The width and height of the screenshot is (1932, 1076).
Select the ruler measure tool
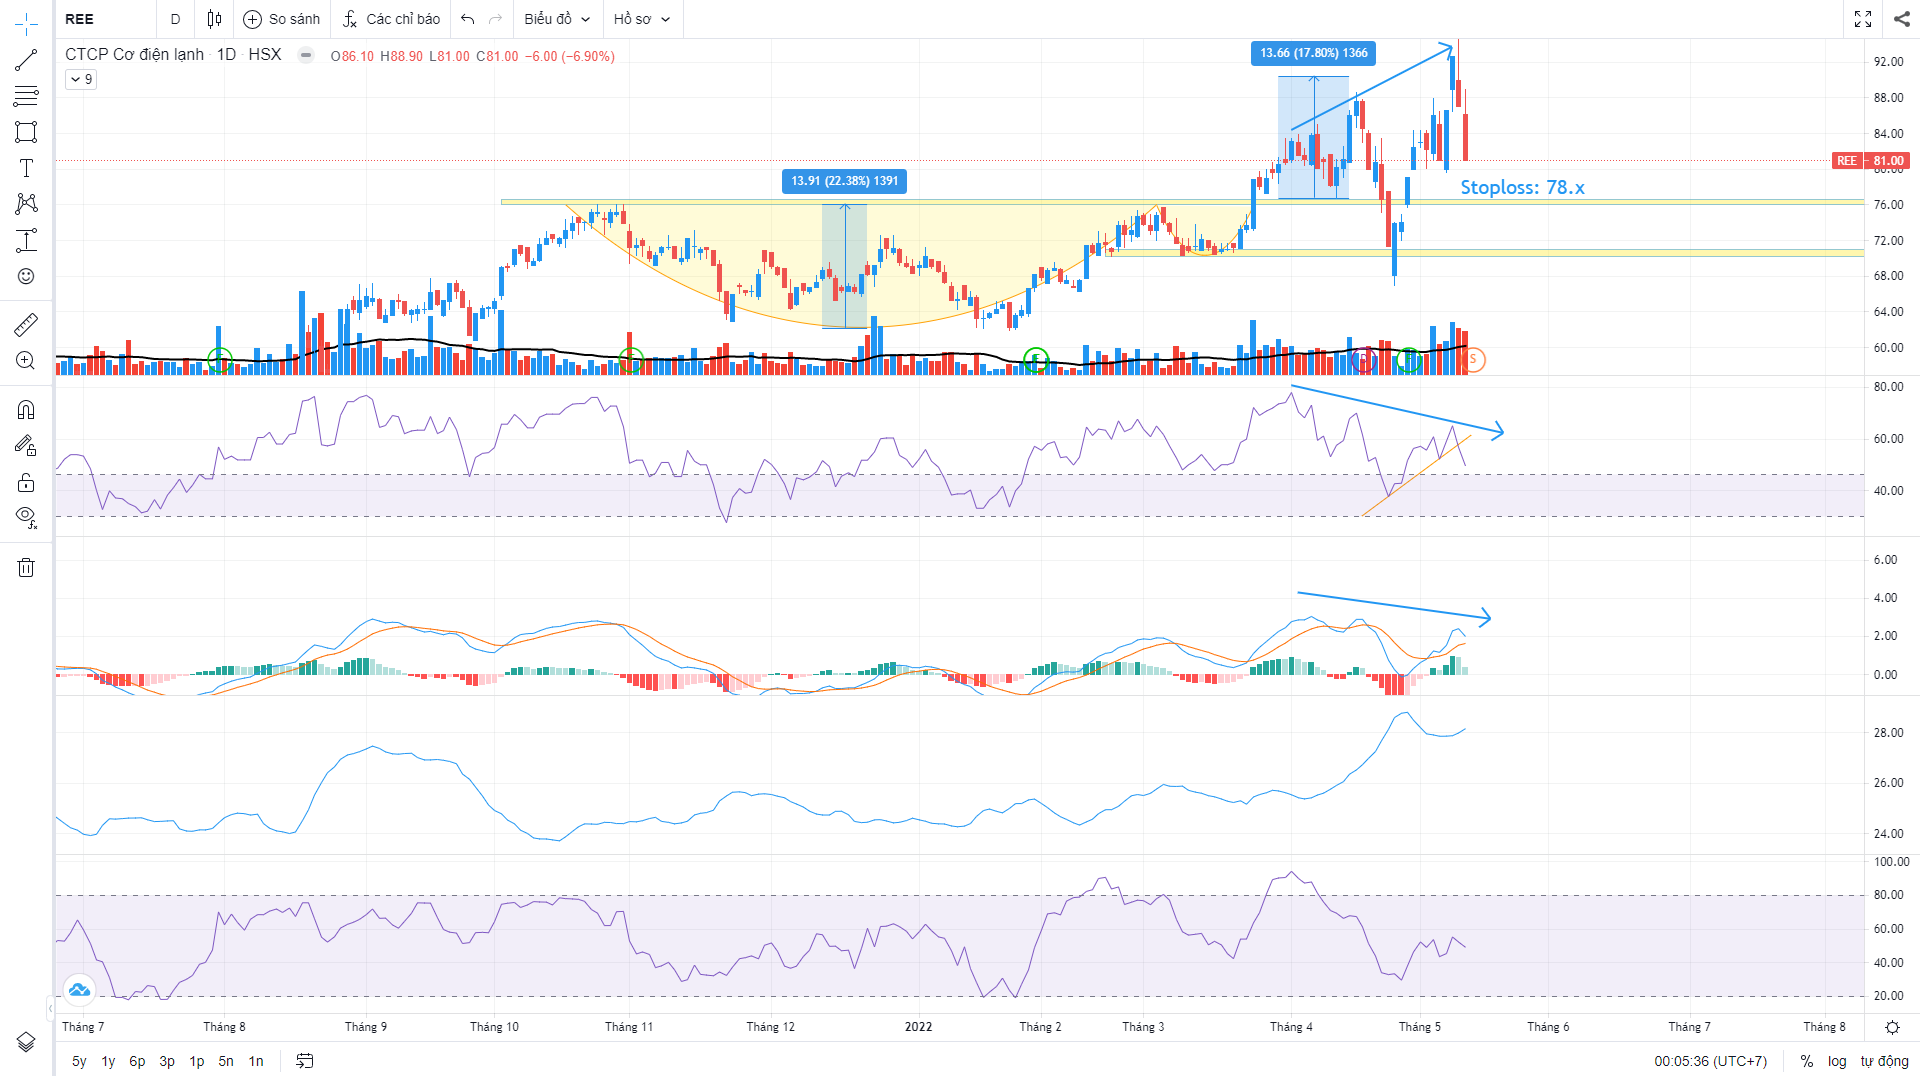26,325
